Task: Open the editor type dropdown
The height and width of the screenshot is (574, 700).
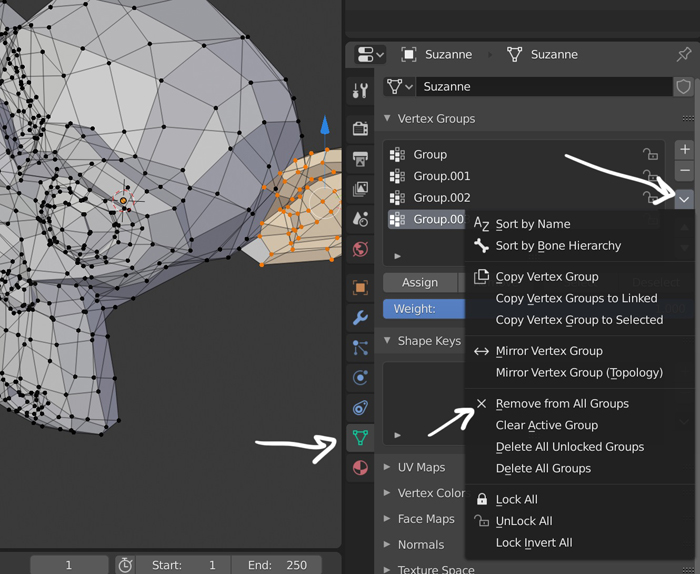Action: pyautogui.click(x=370, y=54)
